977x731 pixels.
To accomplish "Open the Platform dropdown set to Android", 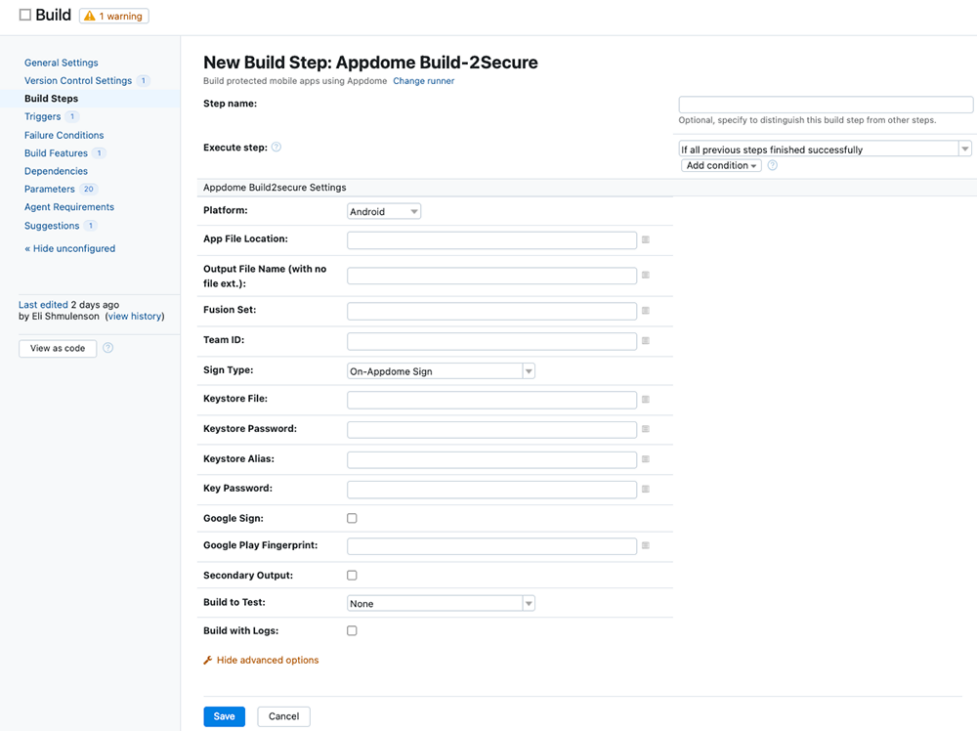I will pos(384,212).
